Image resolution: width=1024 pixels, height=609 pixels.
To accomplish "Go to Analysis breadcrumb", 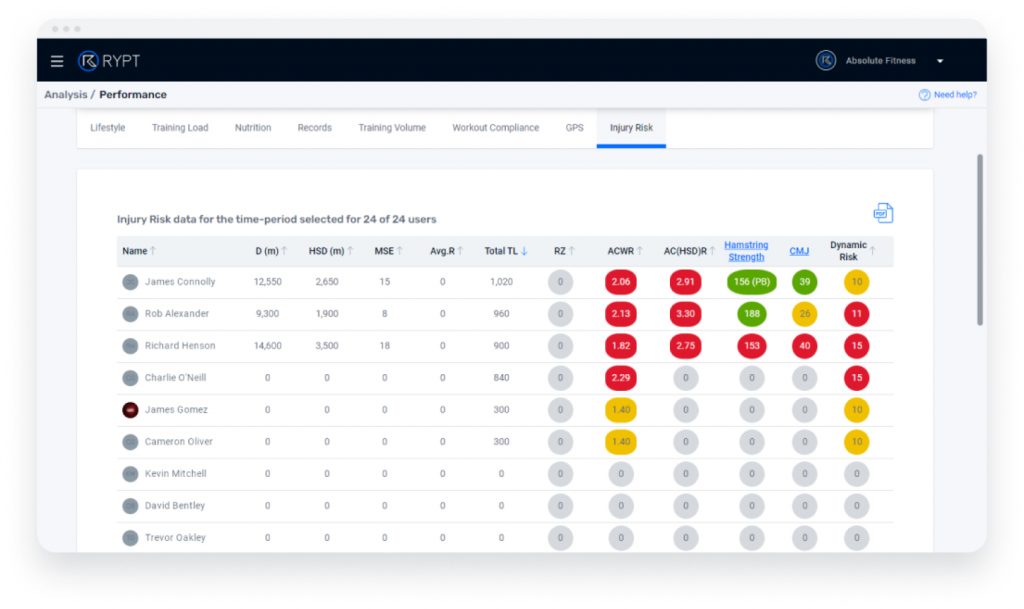I will pos(65,95).
